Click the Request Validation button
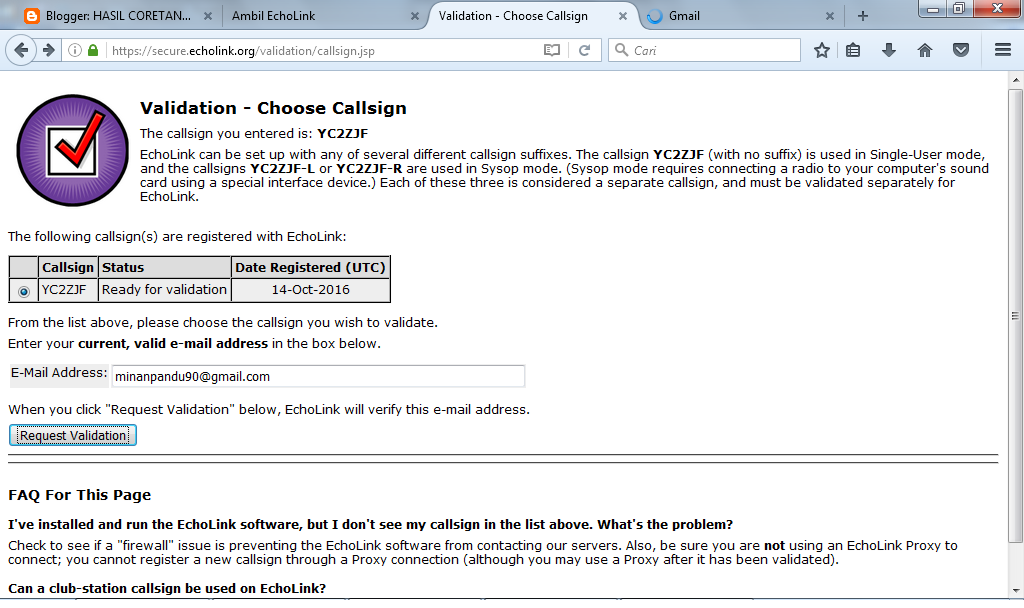1024x608 pixels. (x=72, y=436)
